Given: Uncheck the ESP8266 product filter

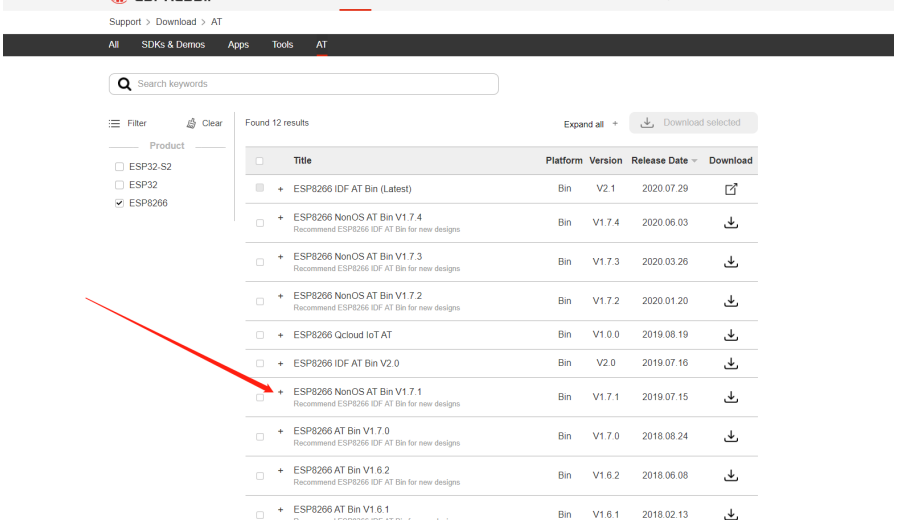Looking at the screenshot, I should click(x=120, y=203).
